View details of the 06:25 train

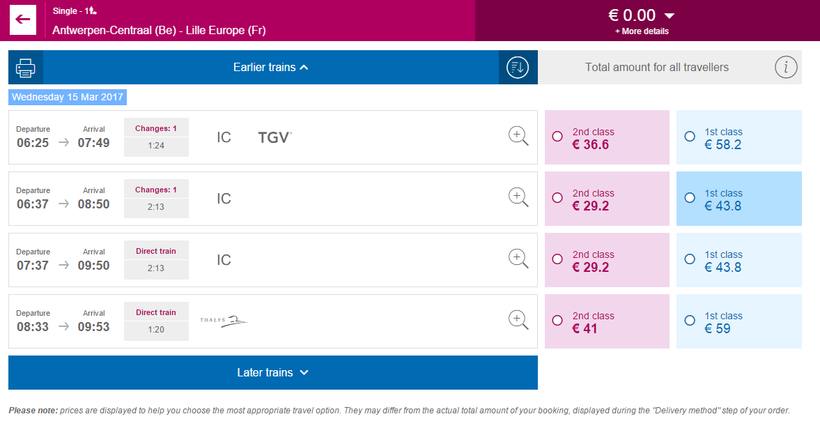[518, 137]
